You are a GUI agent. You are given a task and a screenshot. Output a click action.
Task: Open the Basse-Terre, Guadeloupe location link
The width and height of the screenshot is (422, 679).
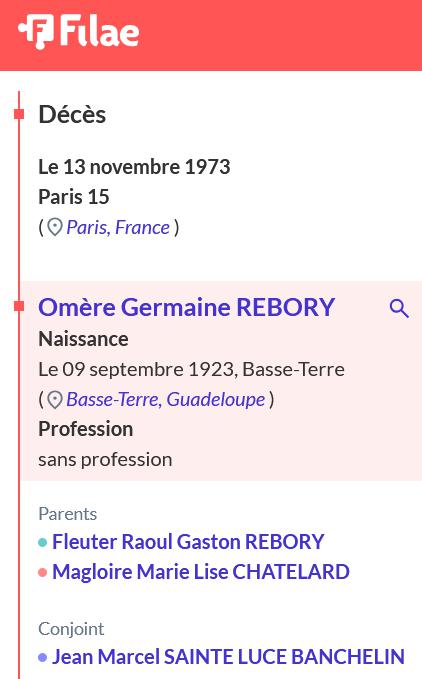click(x=166, y=399)
